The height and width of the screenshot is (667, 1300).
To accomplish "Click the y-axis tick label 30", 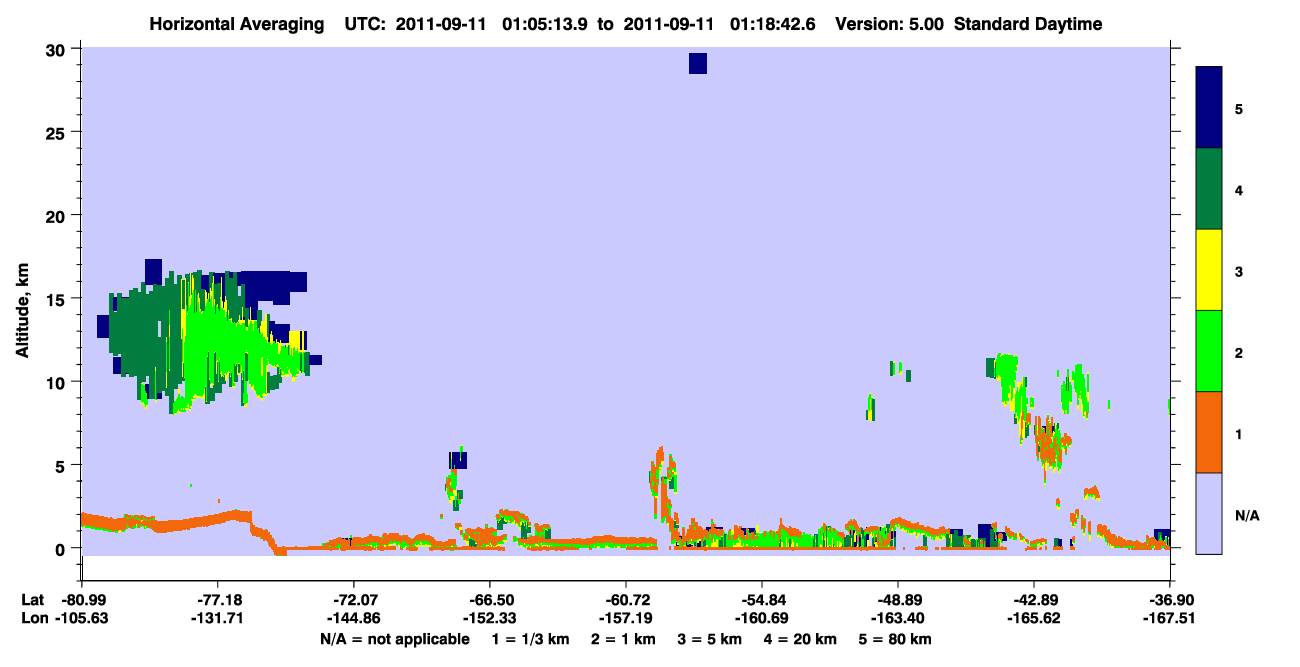I will [57, 49].
